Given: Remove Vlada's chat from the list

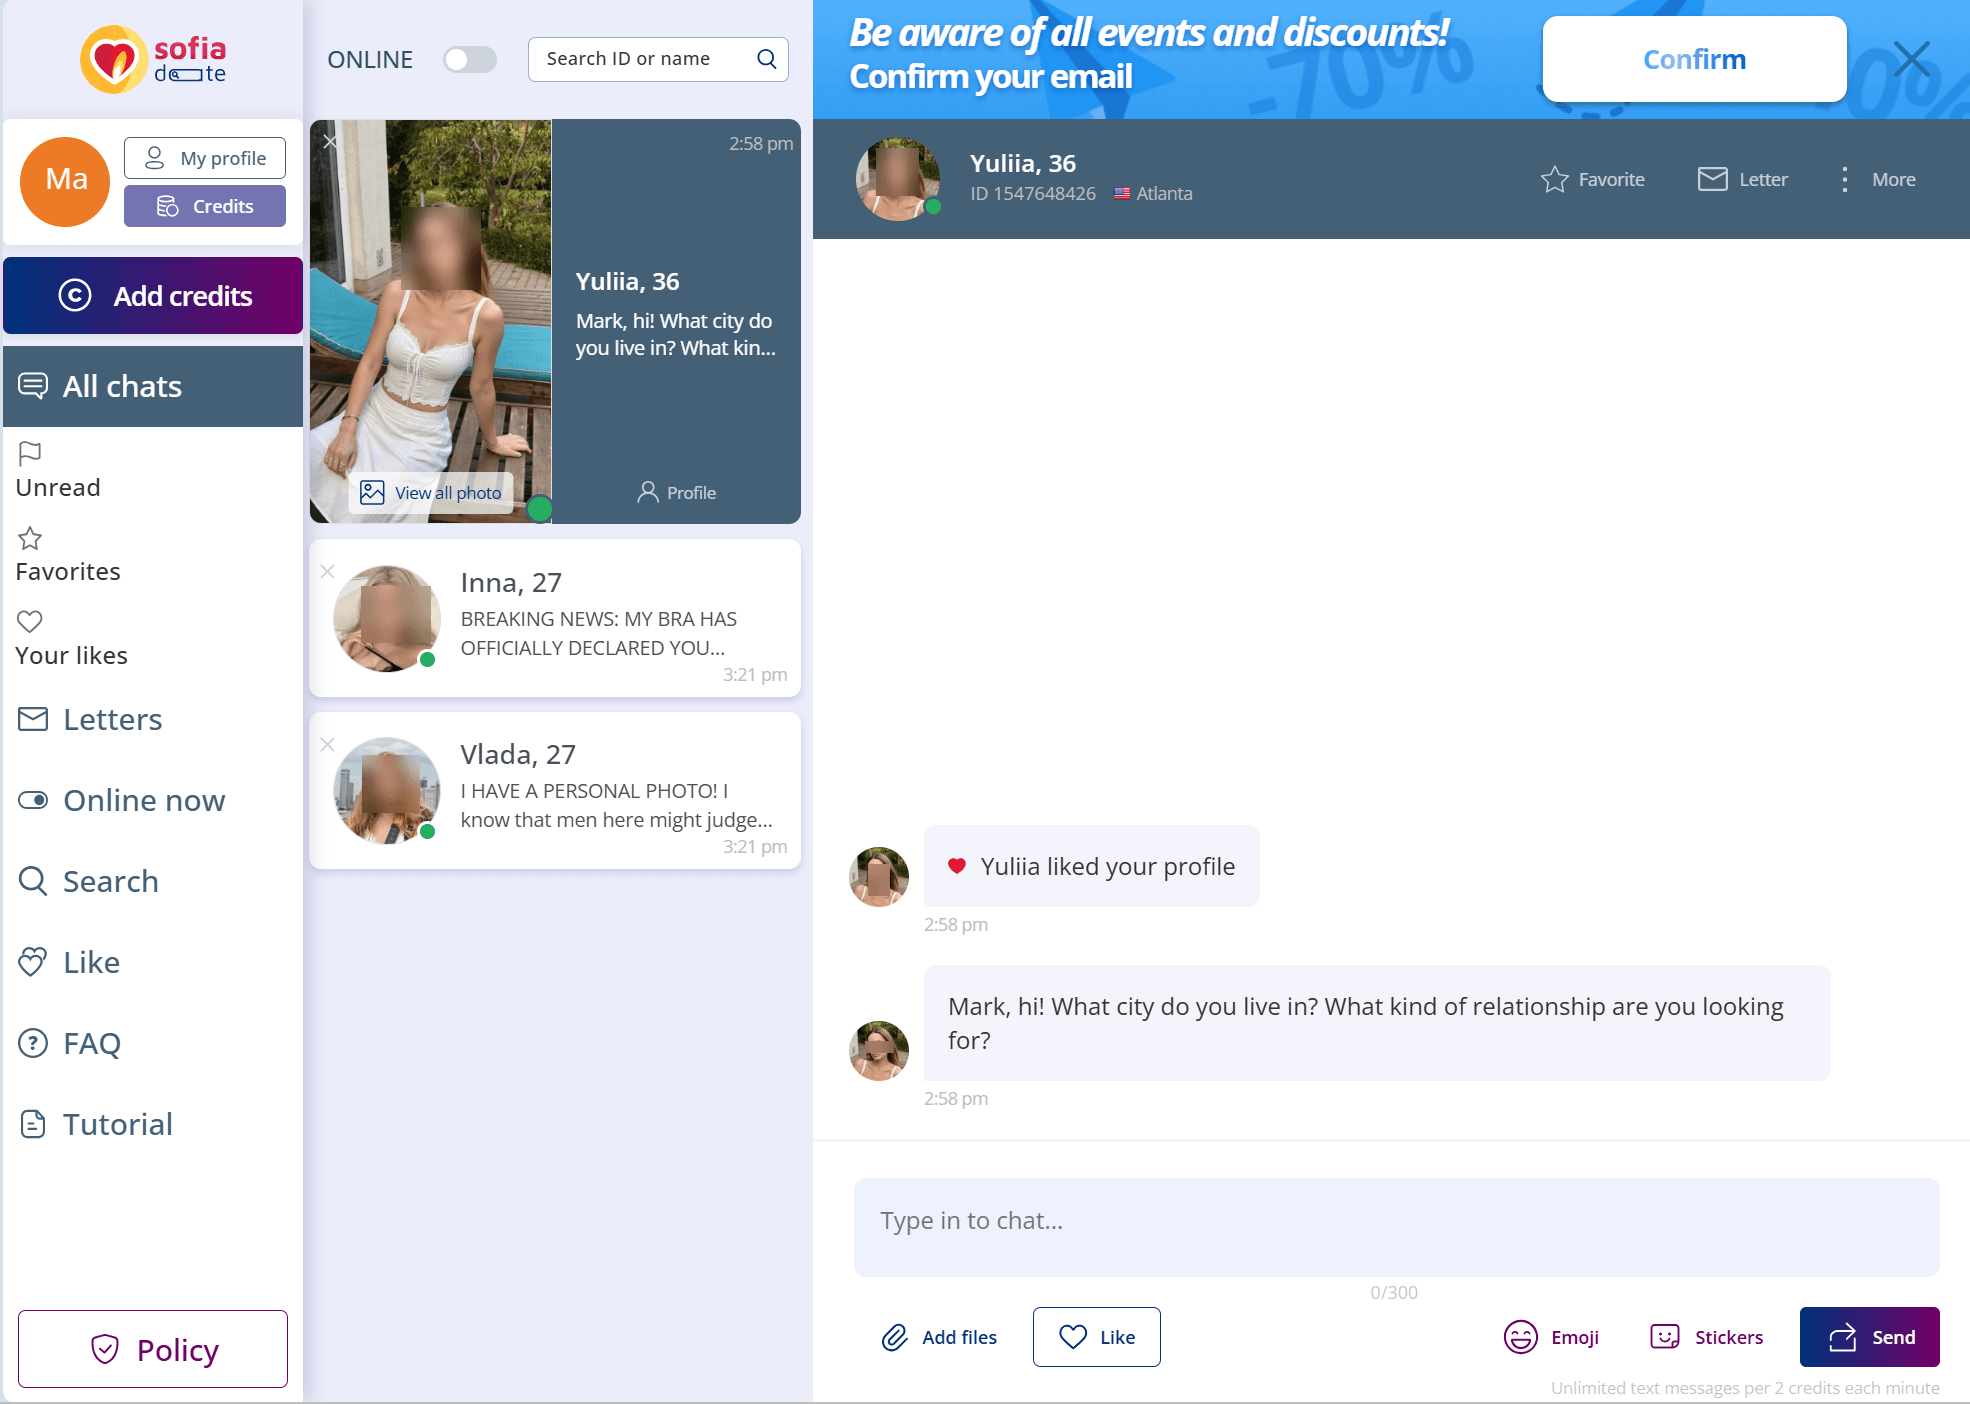Looking at the screenshot, I should (327, 744).
